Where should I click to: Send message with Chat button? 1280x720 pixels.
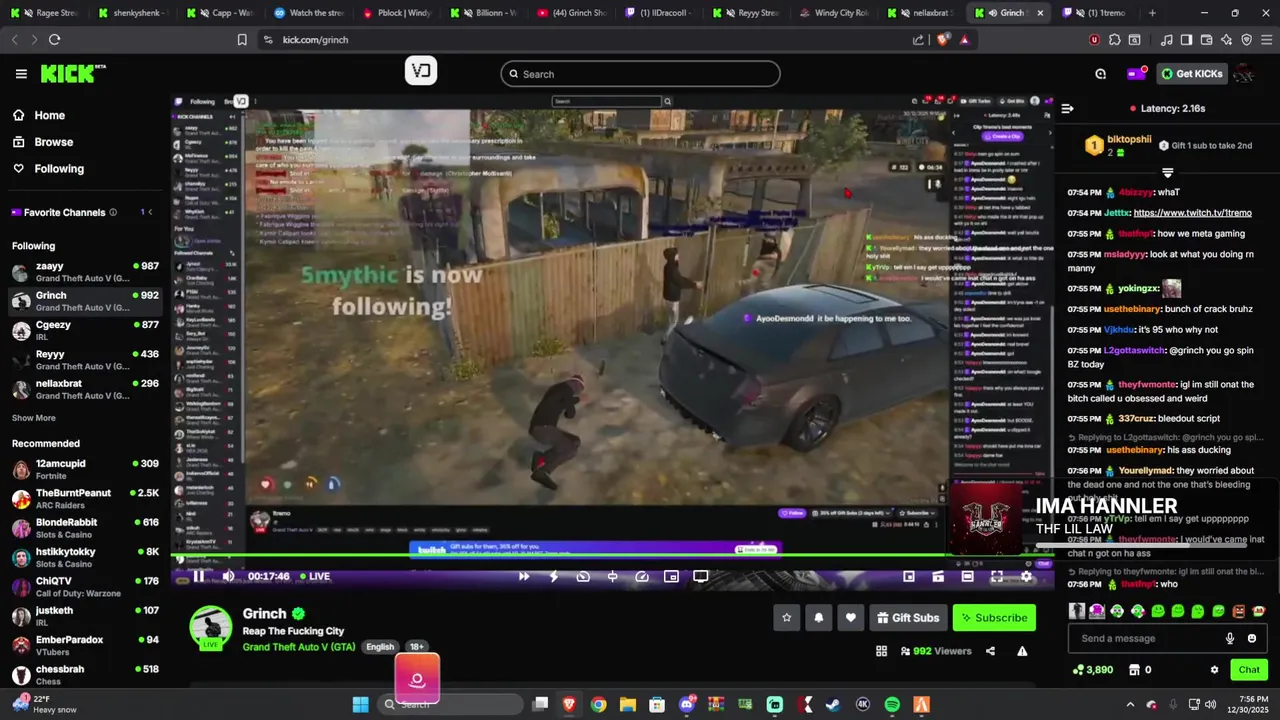point(1249,670)
